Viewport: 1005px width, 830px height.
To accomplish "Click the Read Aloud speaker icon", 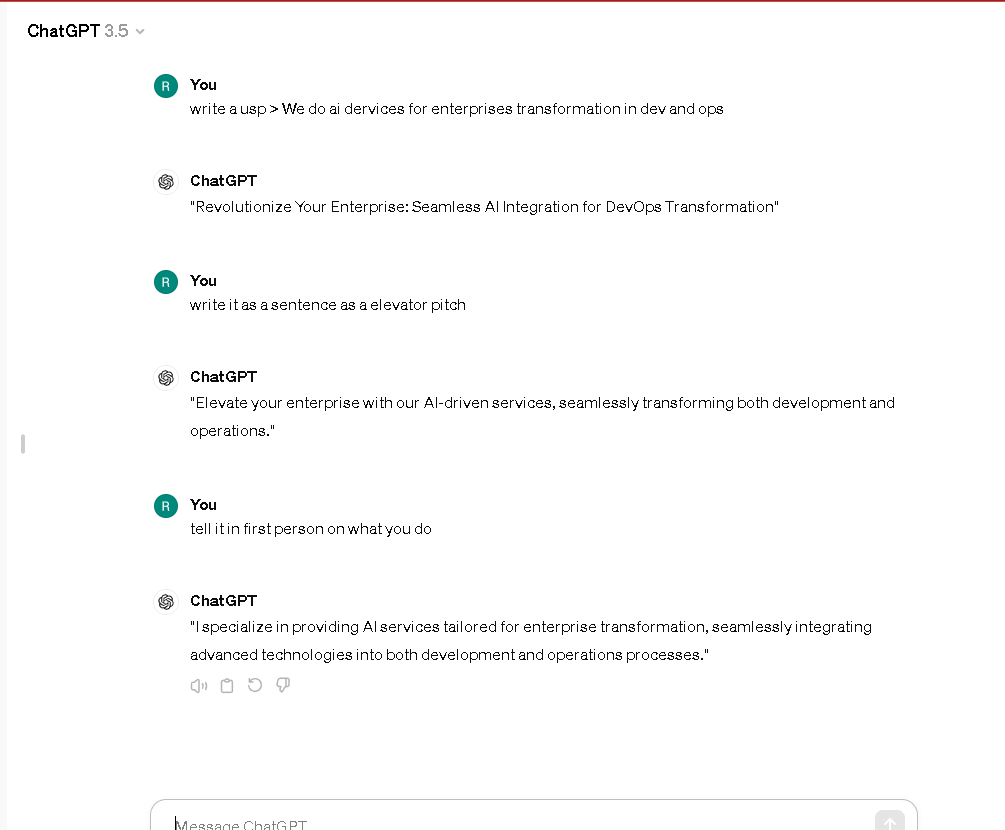I will pyautogui.click(x=199, y=686).
